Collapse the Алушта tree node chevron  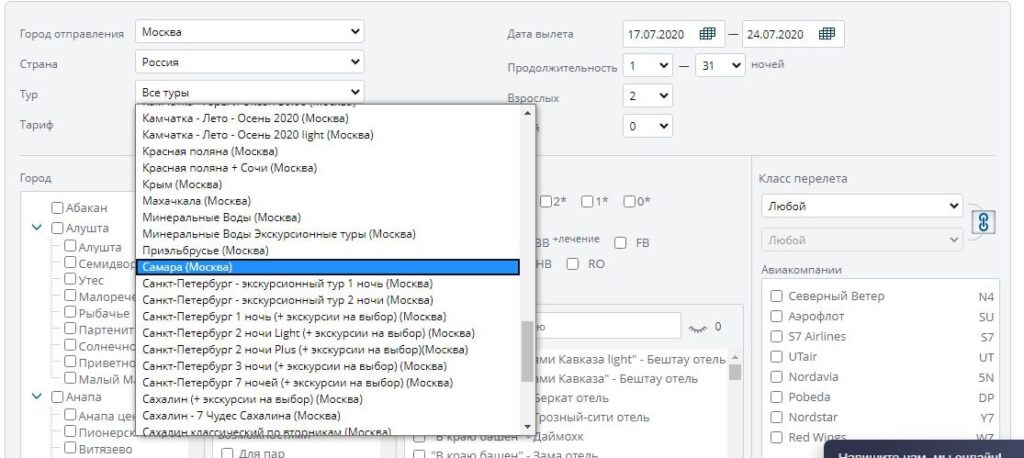pyautogui.click(x=39, y=228)
